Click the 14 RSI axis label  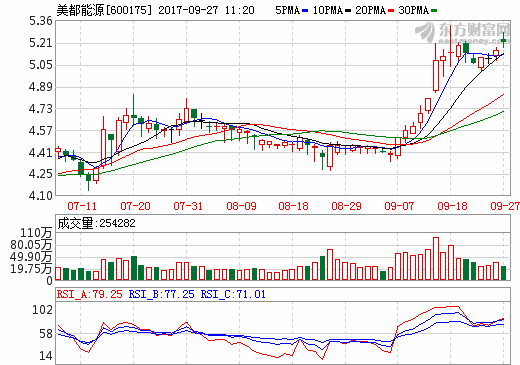(x=46, y=356)
